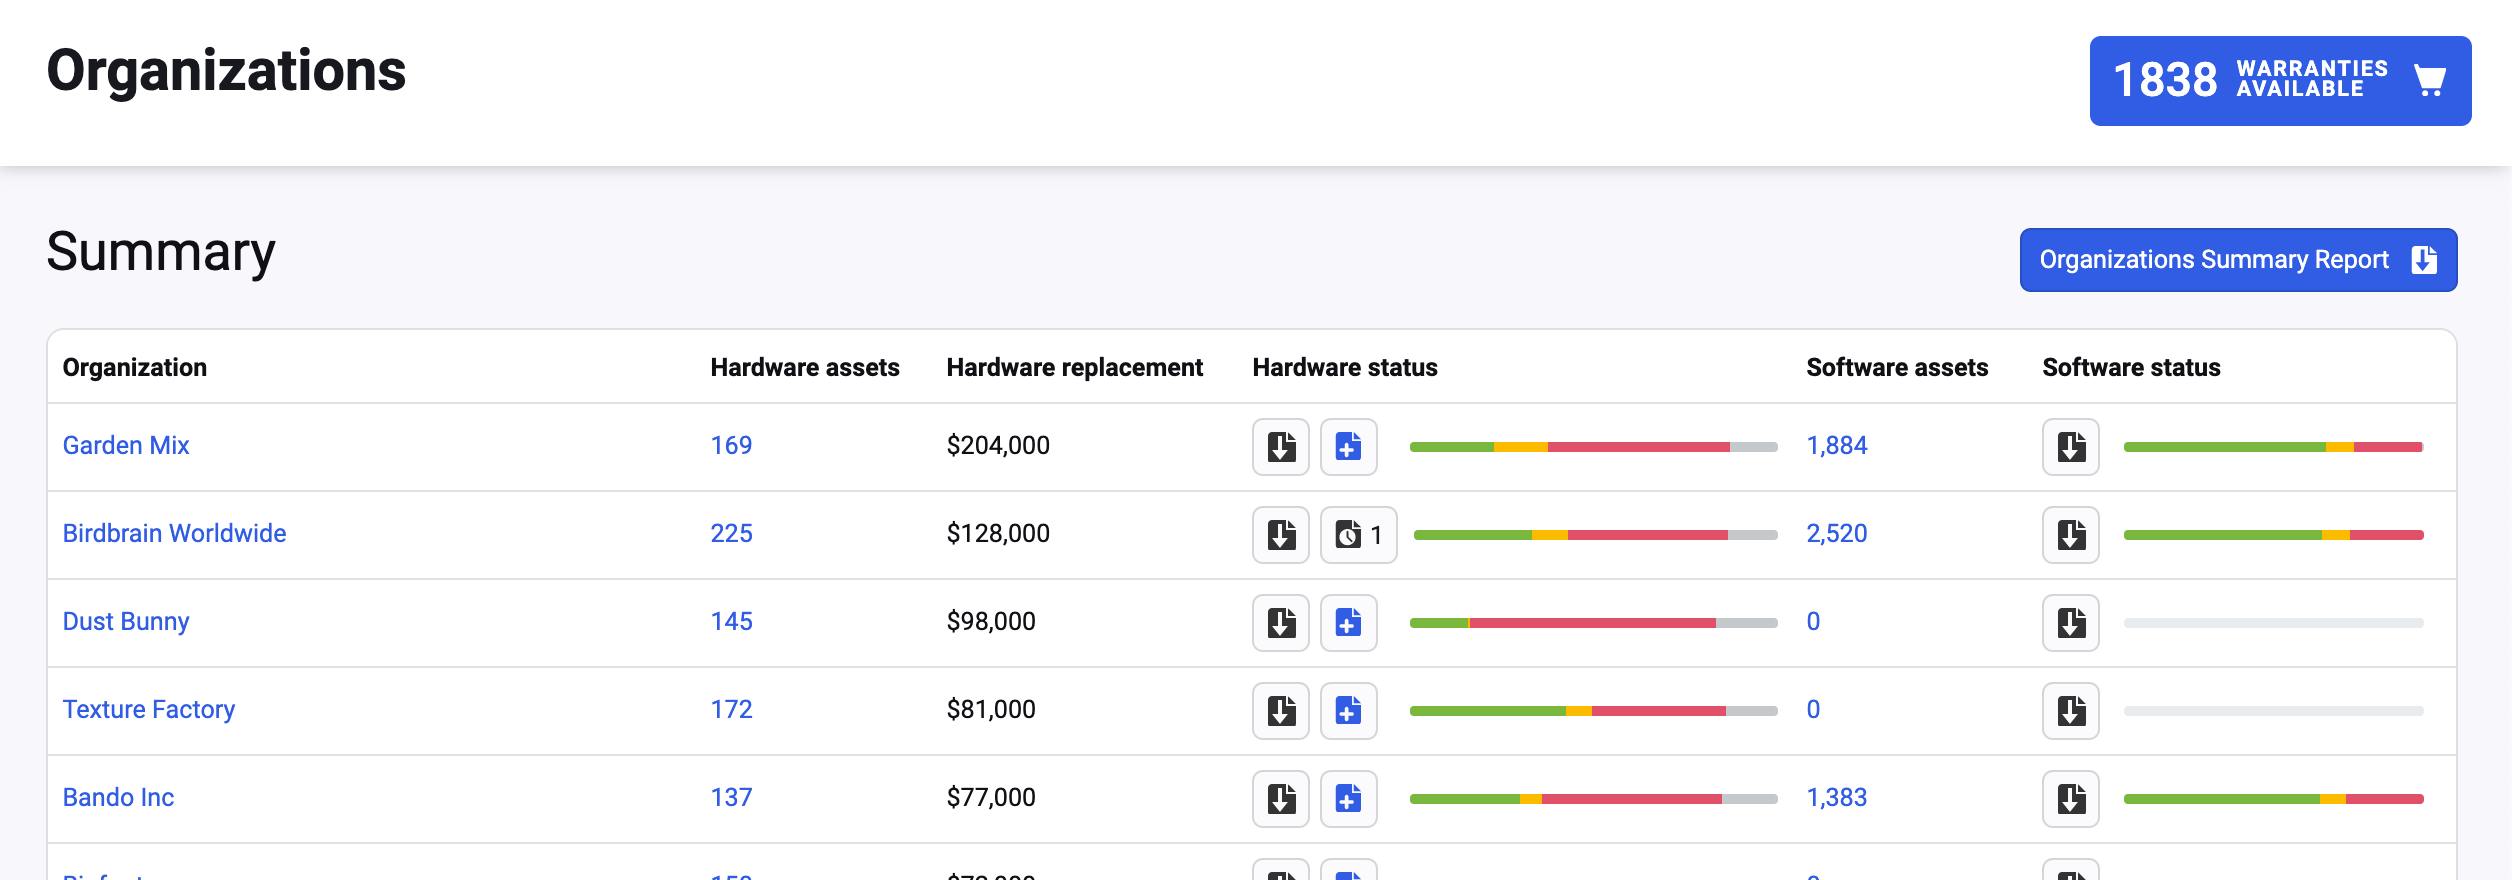Add warranty document for Dust Bunny
Screen dimensions: 2512x880
[x=1348, y=623]
